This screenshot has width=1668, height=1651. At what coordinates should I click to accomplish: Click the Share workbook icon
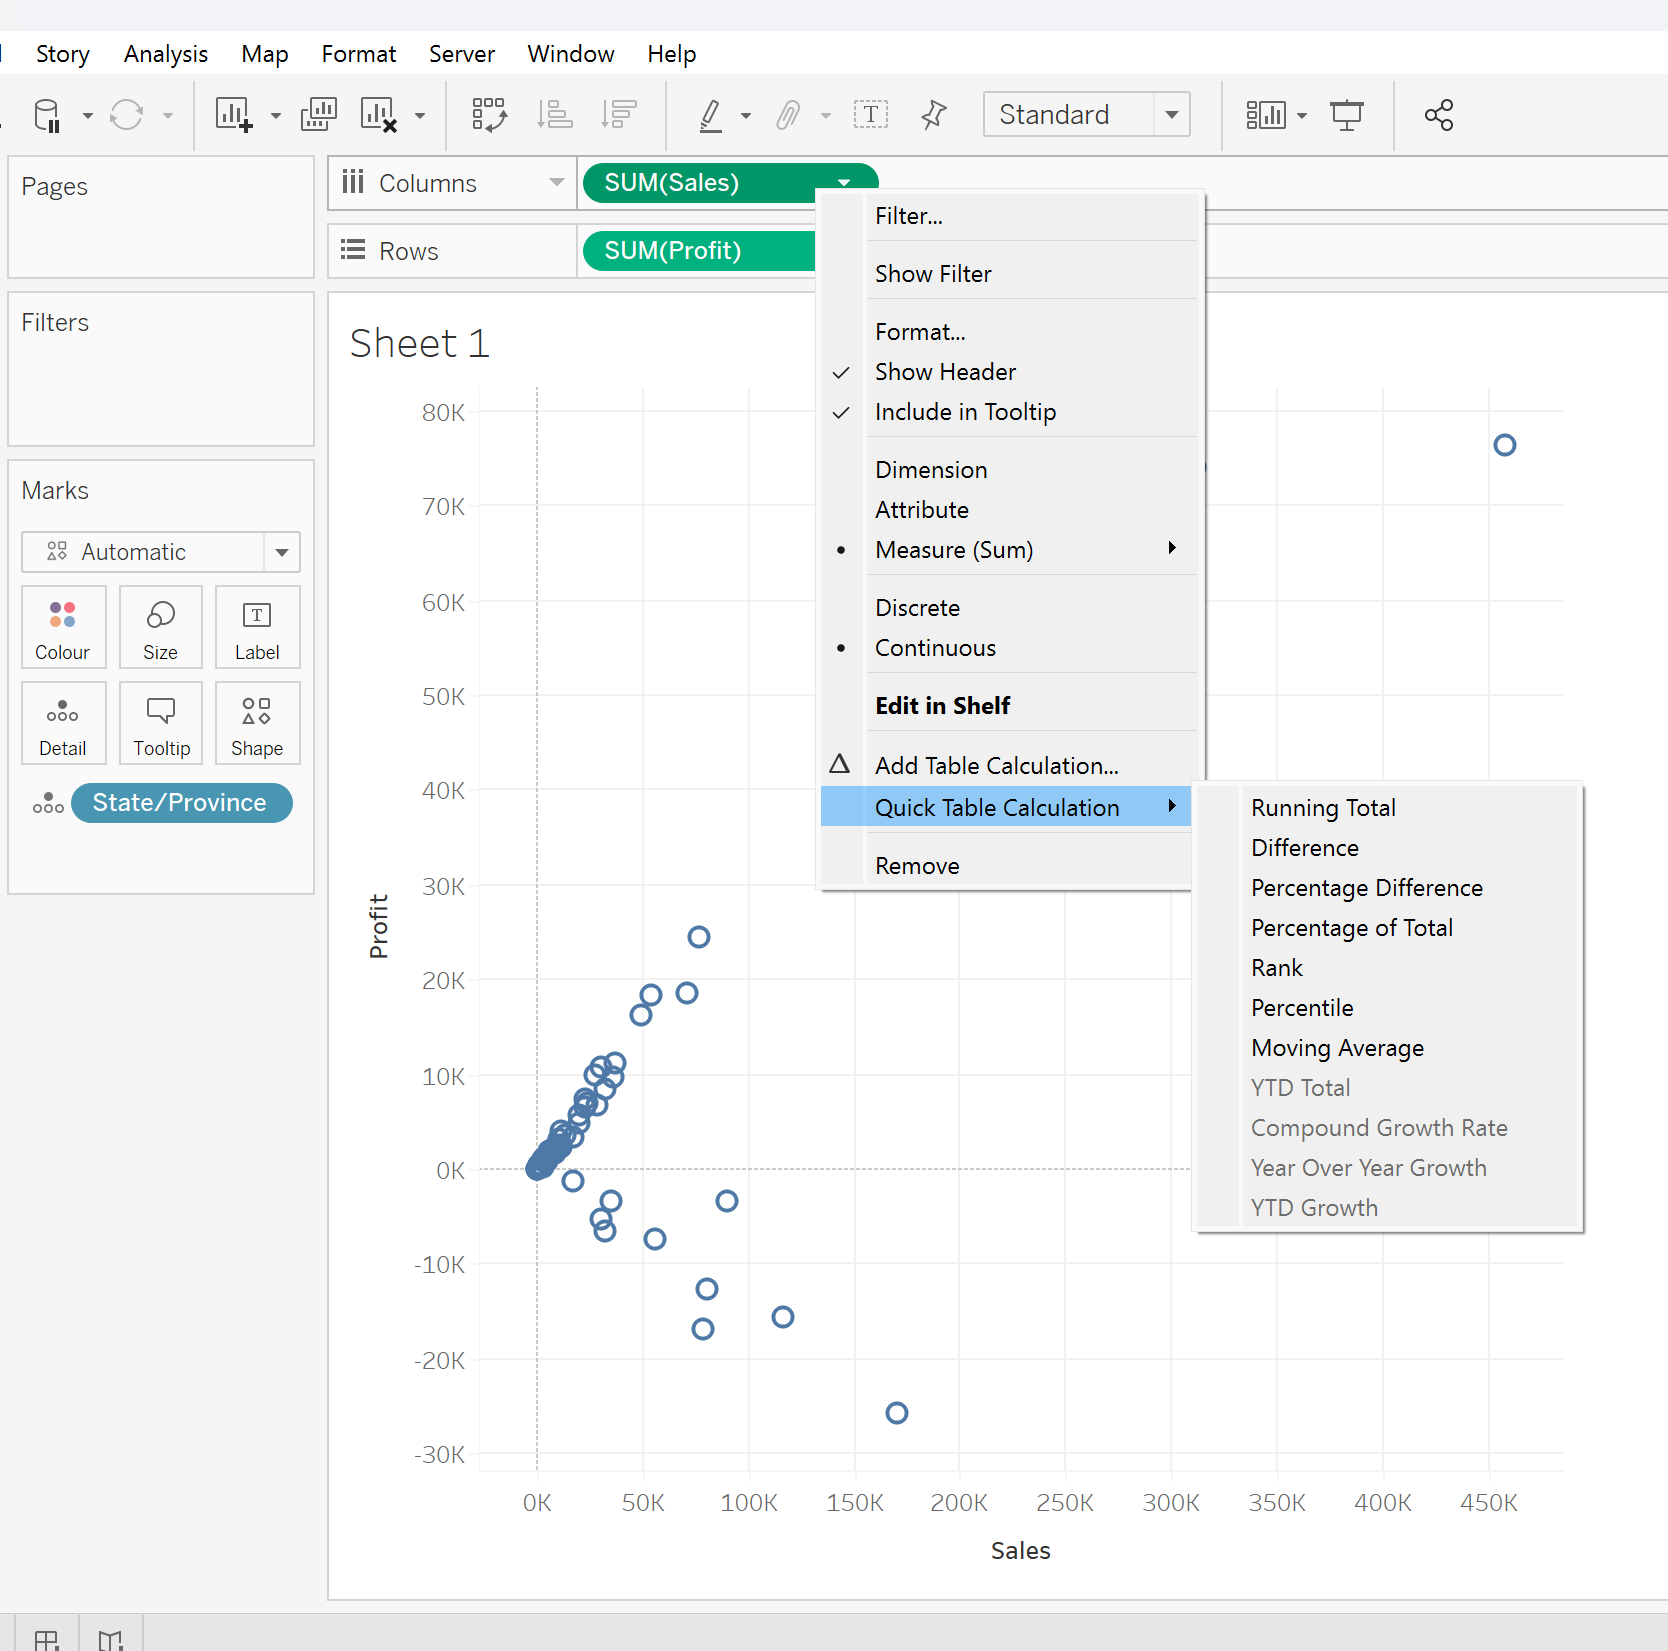1438,115
